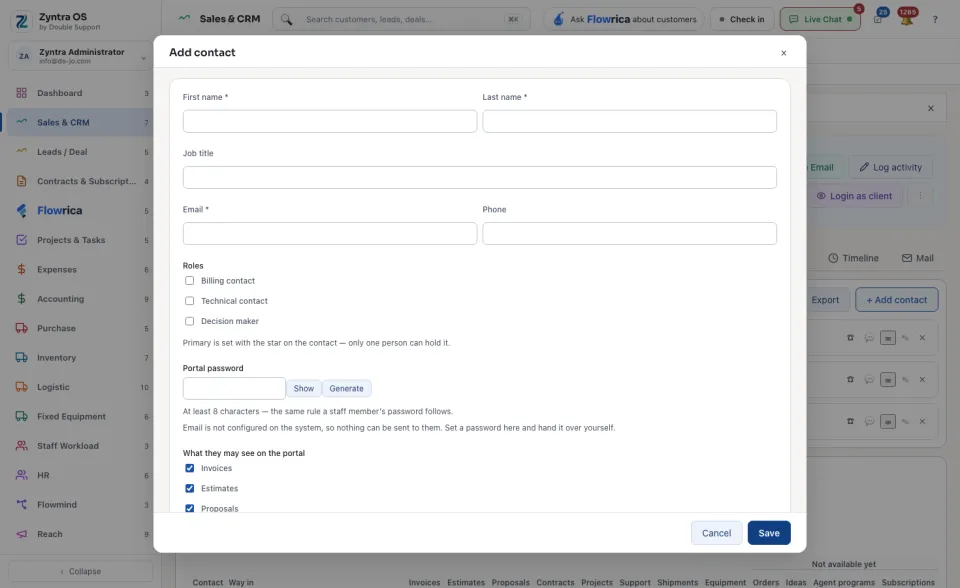
Task: Open Projects & Tasks sidebar icon
Action: [21, 239]
